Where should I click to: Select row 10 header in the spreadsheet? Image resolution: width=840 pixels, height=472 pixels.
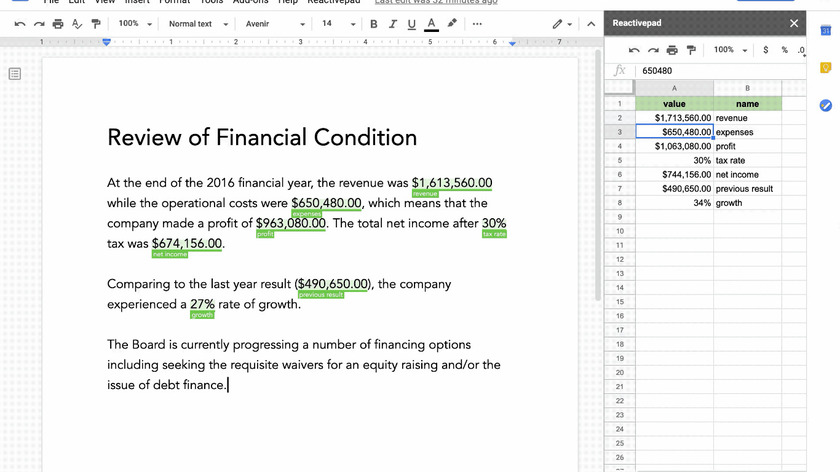(x=620, y=231)
